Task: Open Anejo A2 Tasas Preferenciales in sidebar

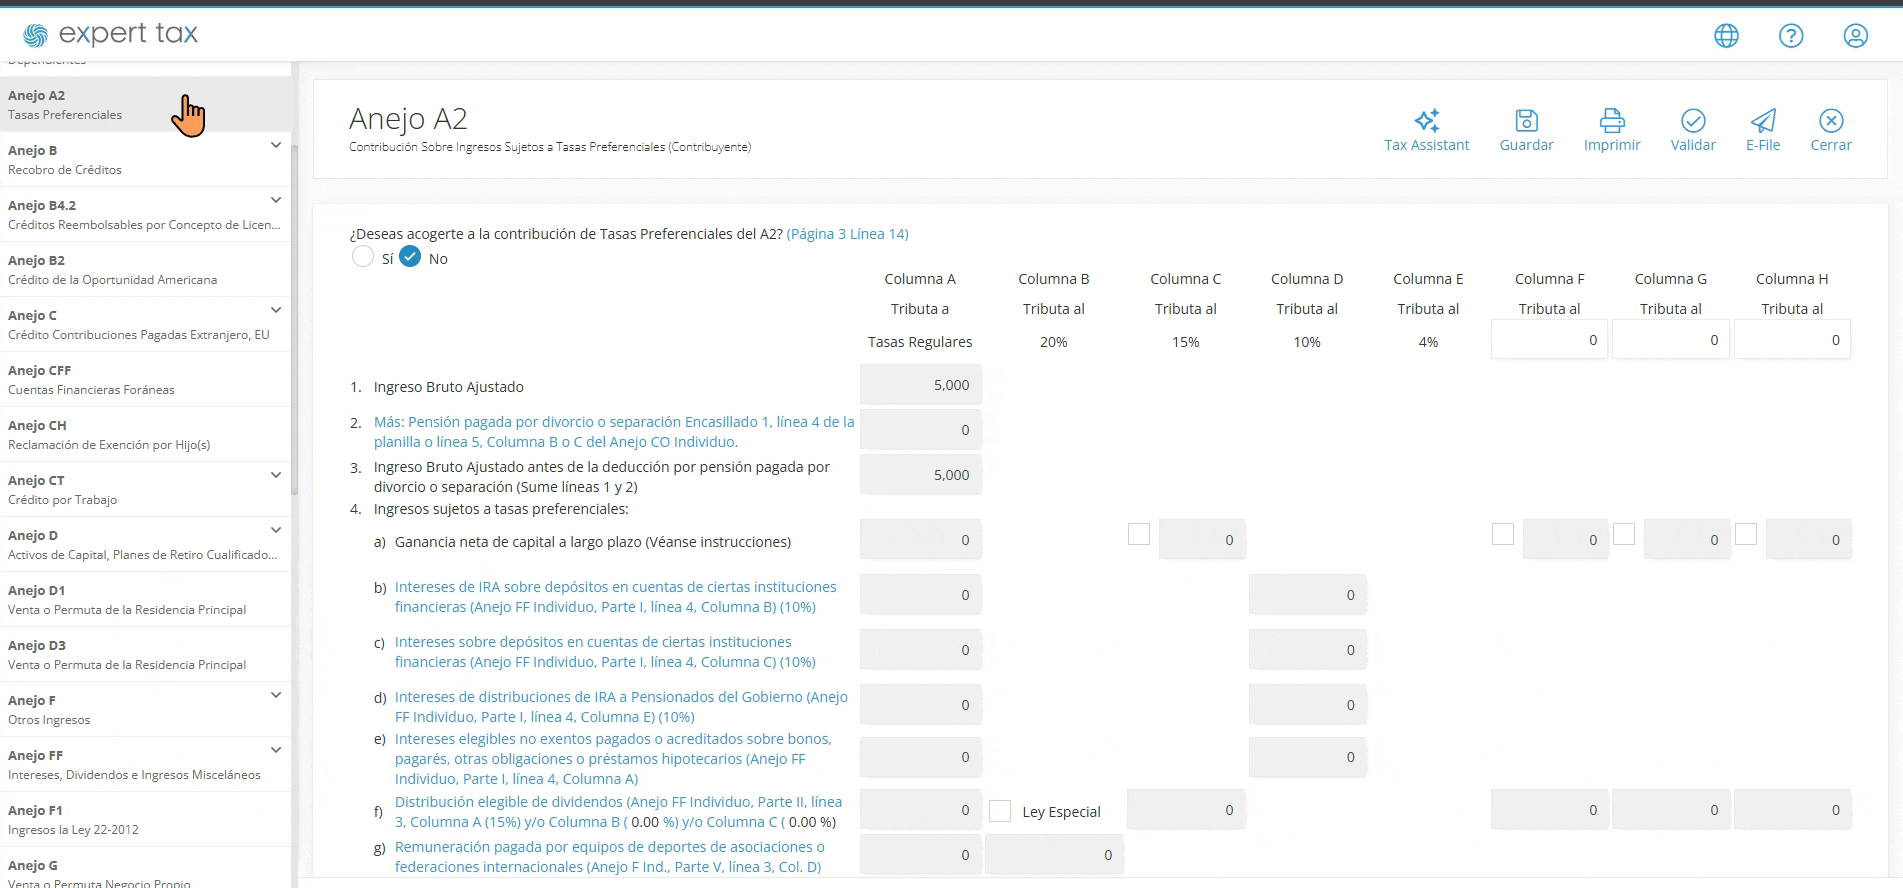Action: point(145,104)
